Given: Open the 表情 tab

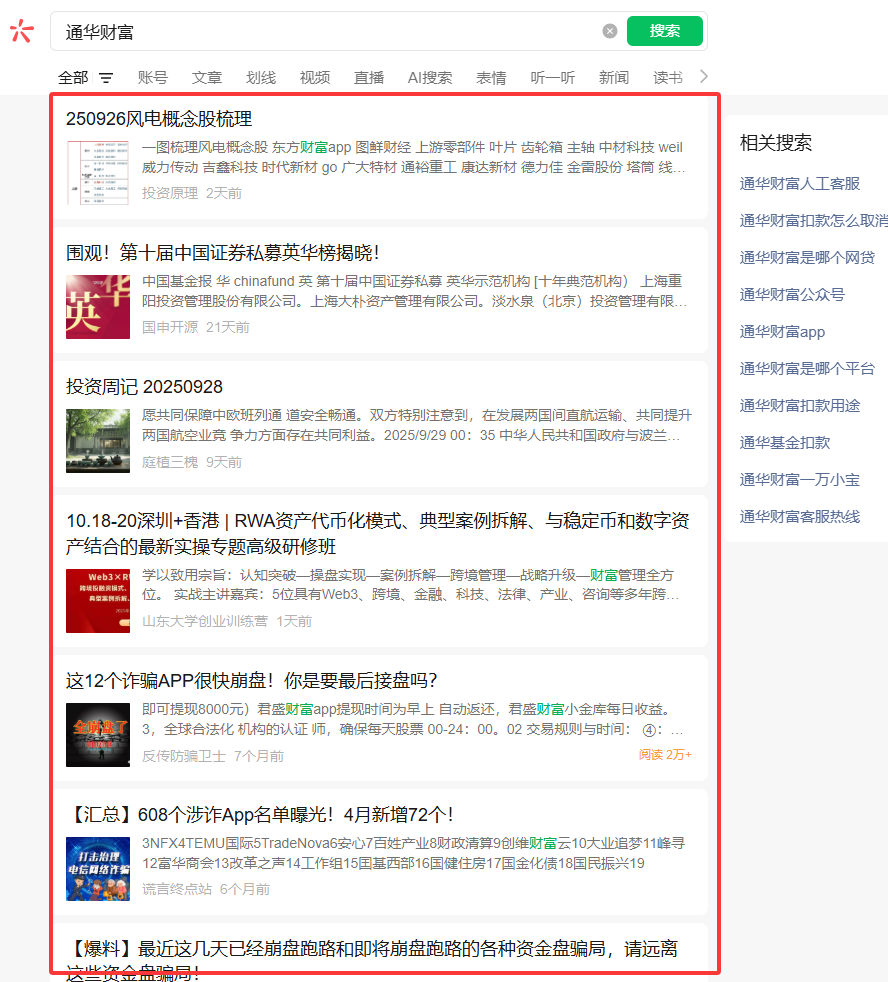Looking at the screenshot, I should tap(491, 78).
